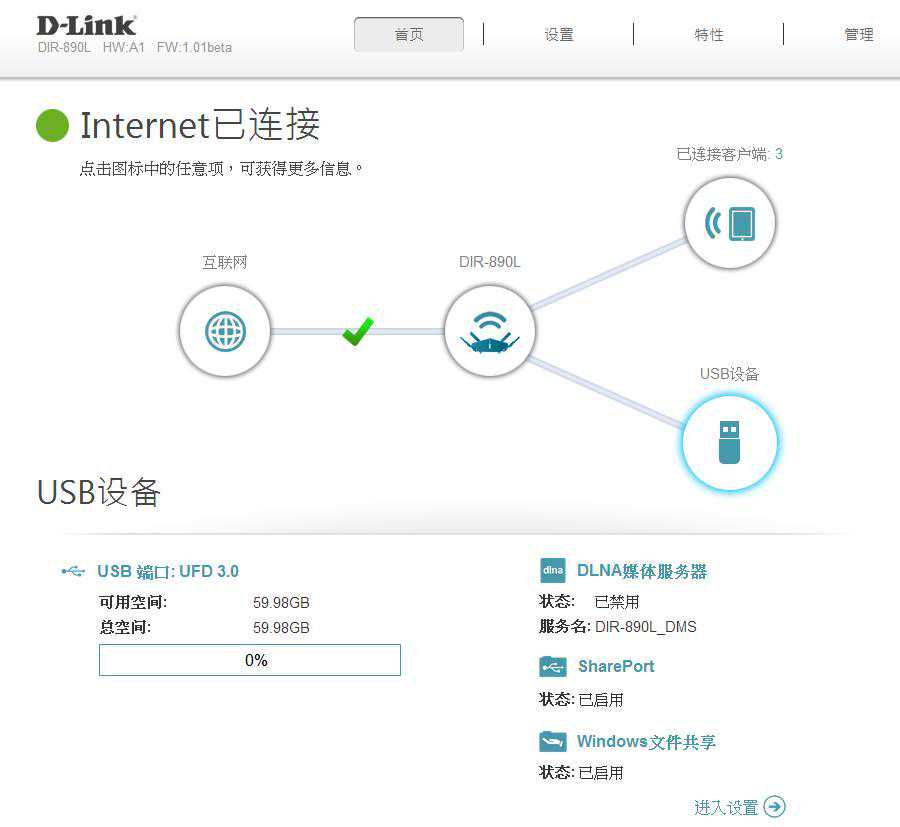
Task: Click the 0% USB usage bar
Action: 250,660
